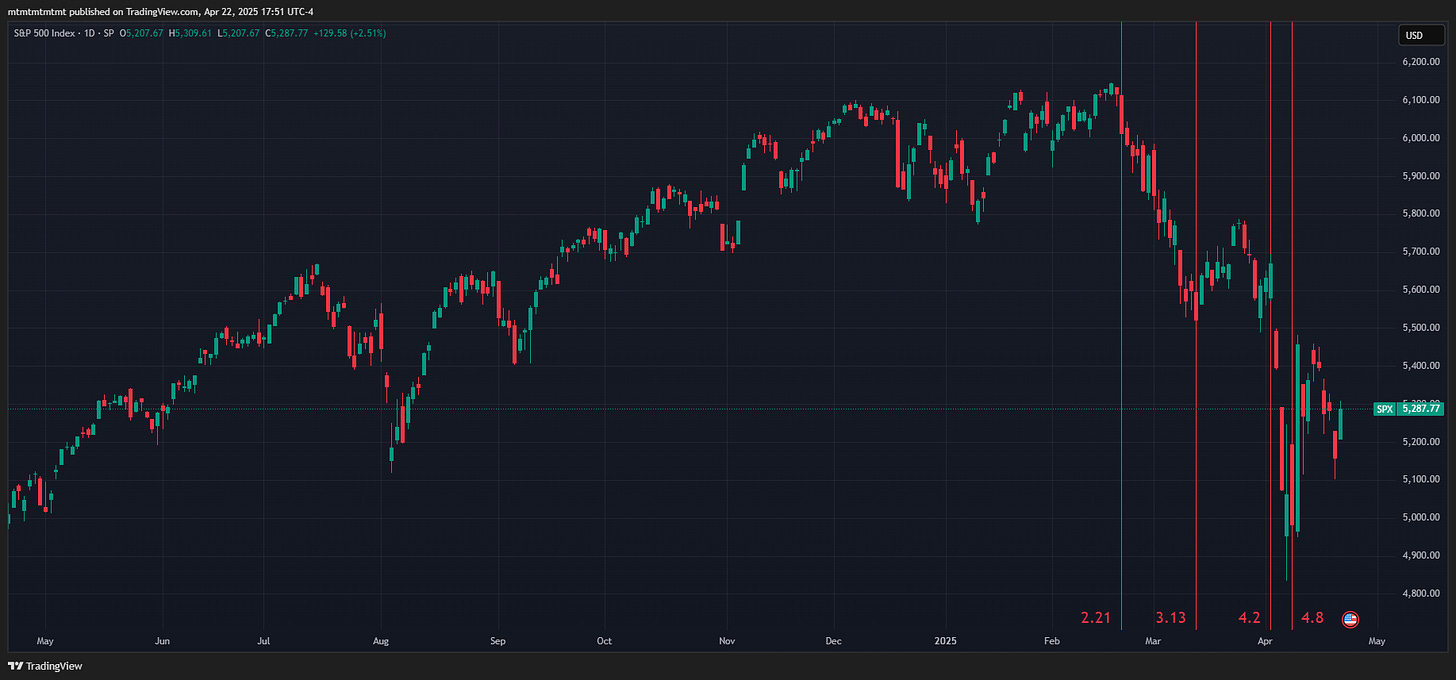The width and height of the screenshot is (1456, 680).
Task: Click the TradingView logo at bottom left
Action: coord(45,666)
